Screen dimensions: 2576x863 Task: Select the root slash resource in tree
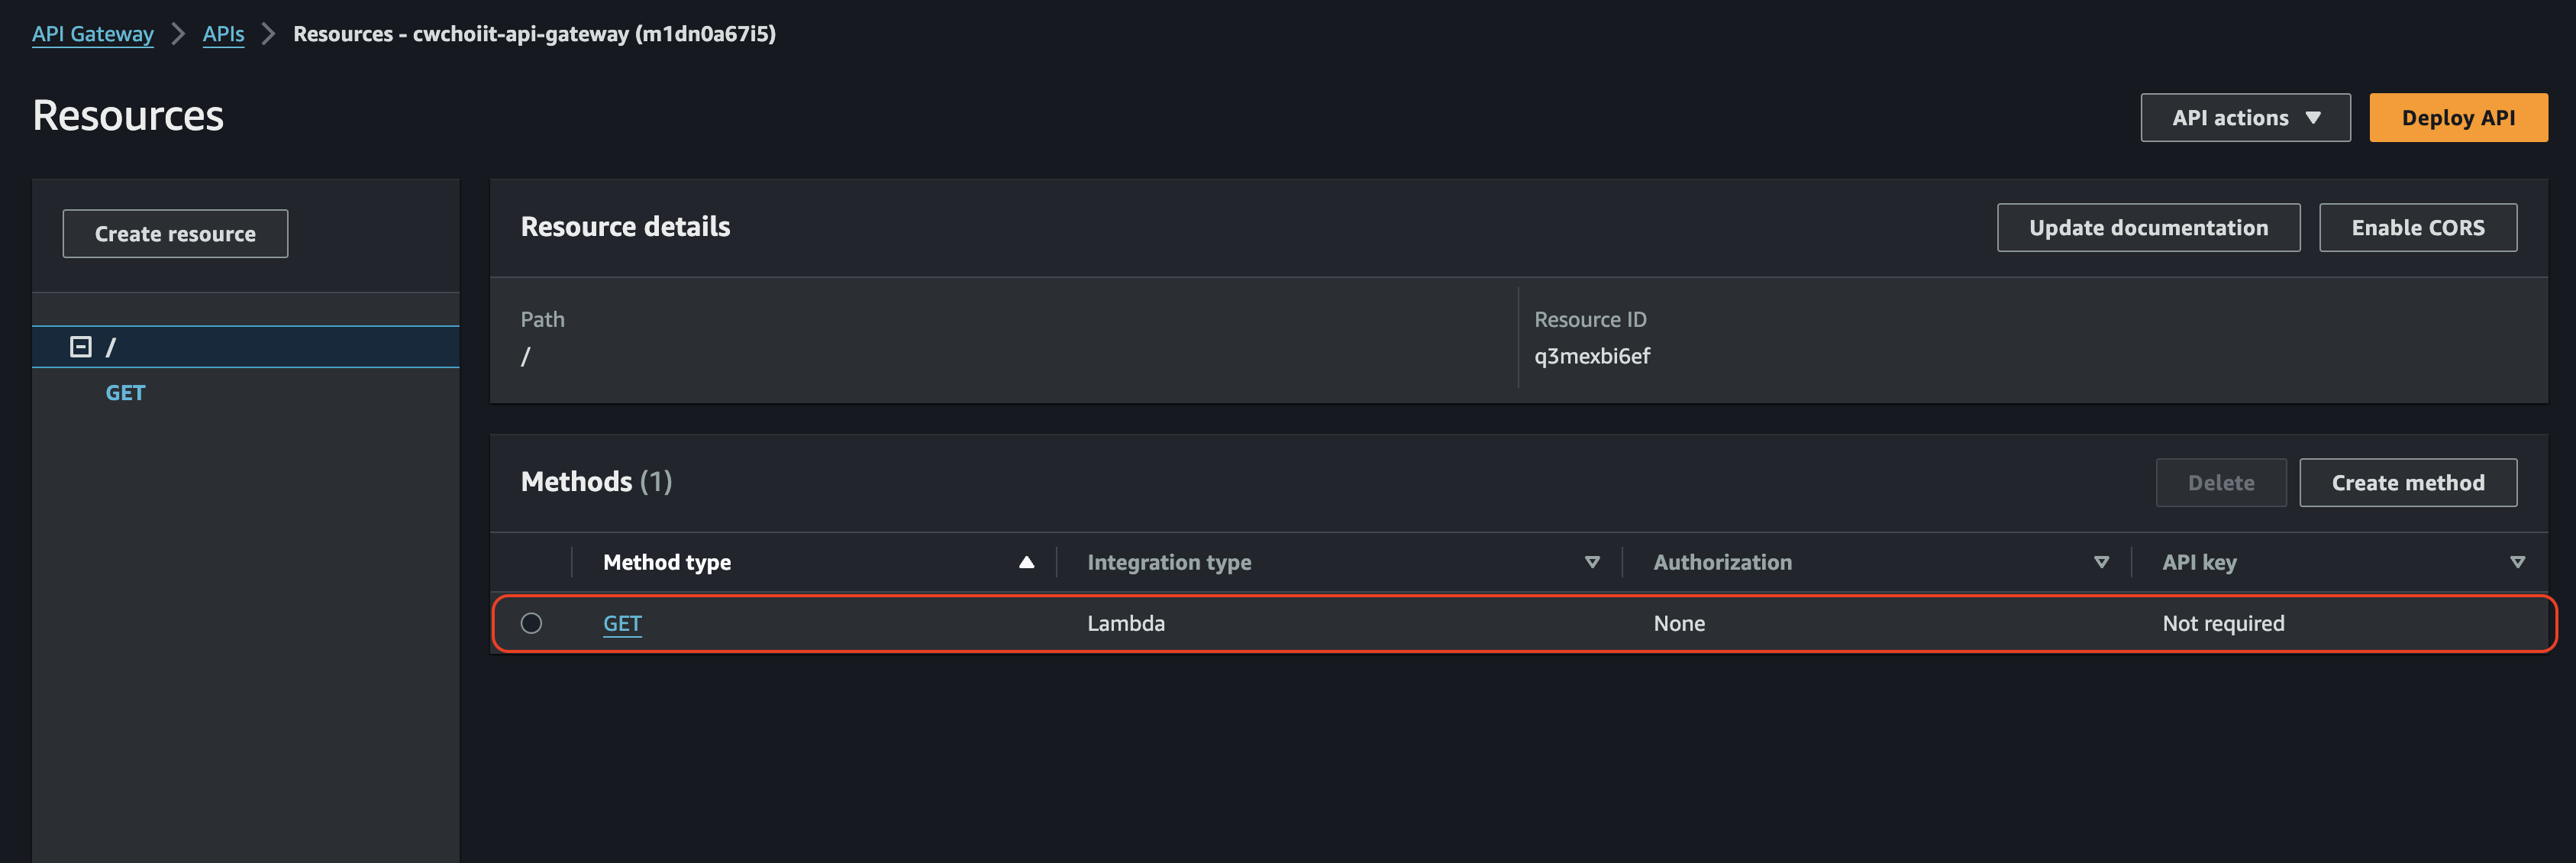(111, 347)
